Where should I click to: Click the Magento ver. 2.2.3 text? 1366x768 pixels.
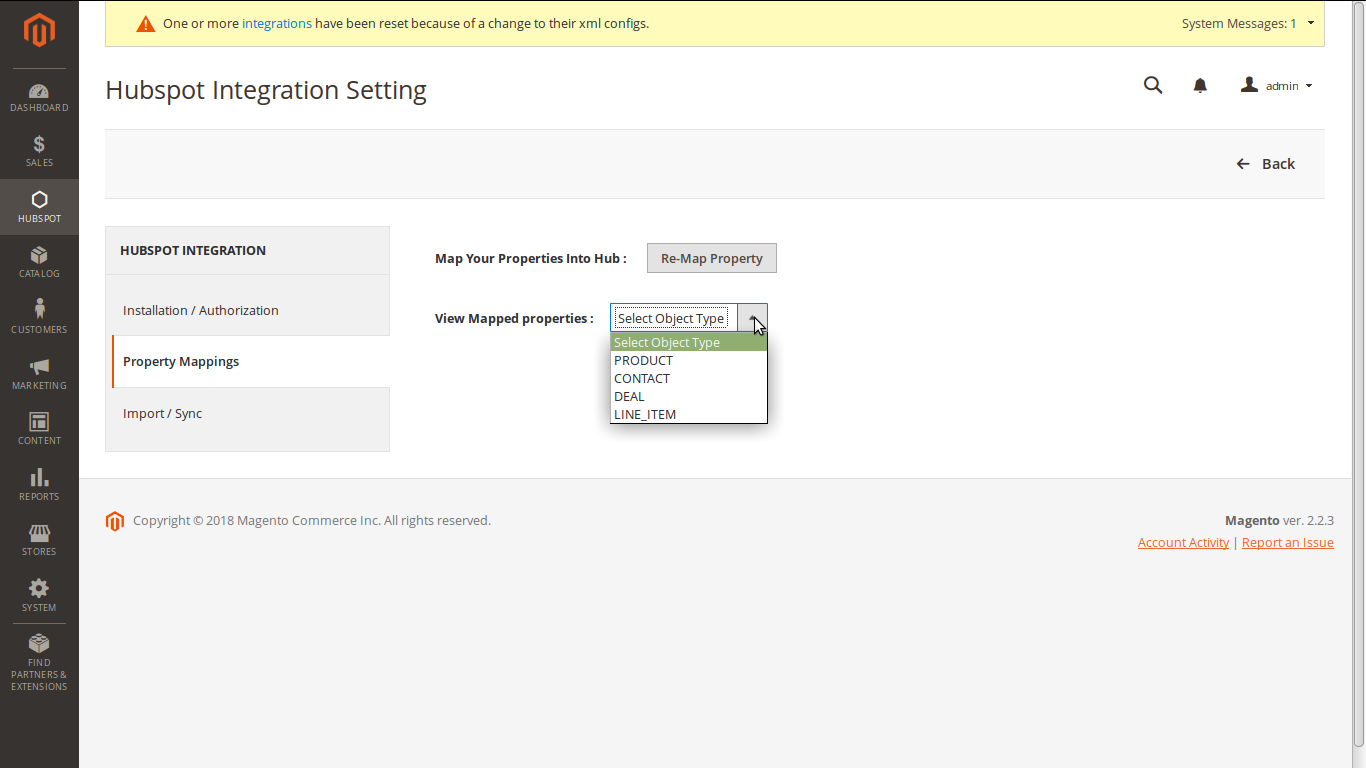click(x=1279, y=520)
